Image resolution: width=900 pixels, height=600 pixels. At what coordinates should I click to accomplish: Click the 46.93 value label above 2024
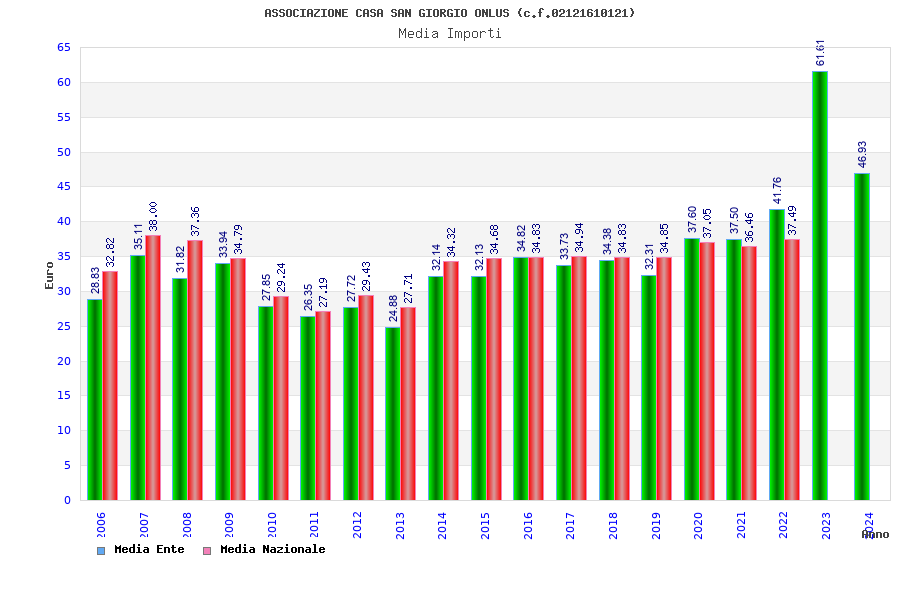tap(862, 155)
